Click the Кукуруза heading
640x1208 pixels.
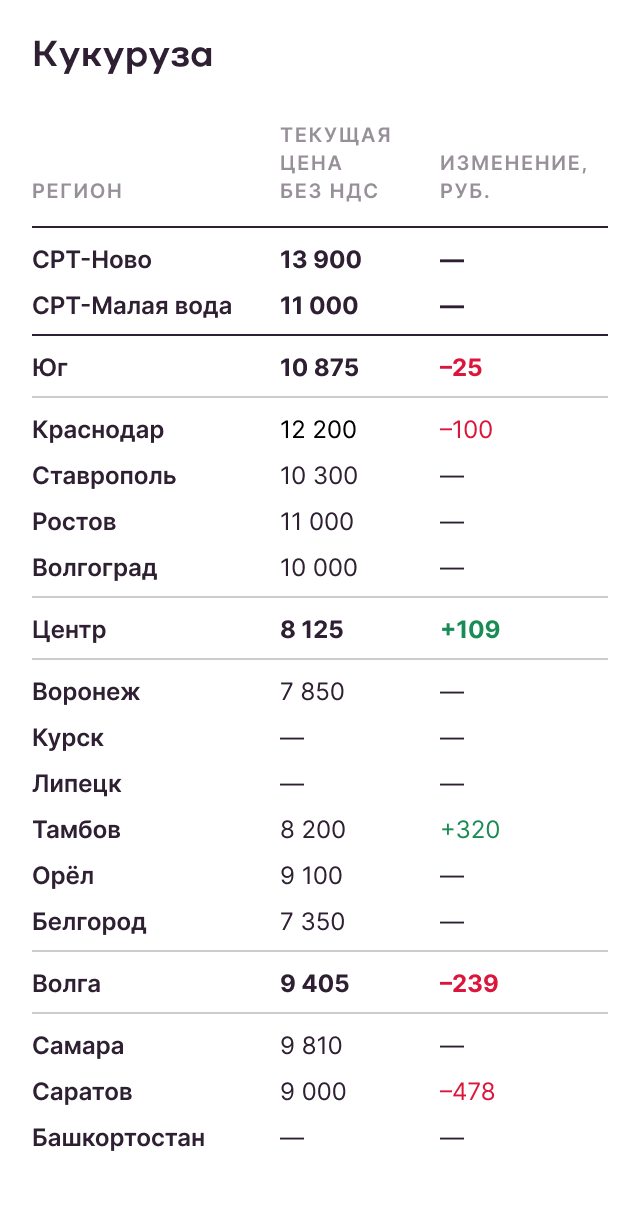tap(123, 55)
